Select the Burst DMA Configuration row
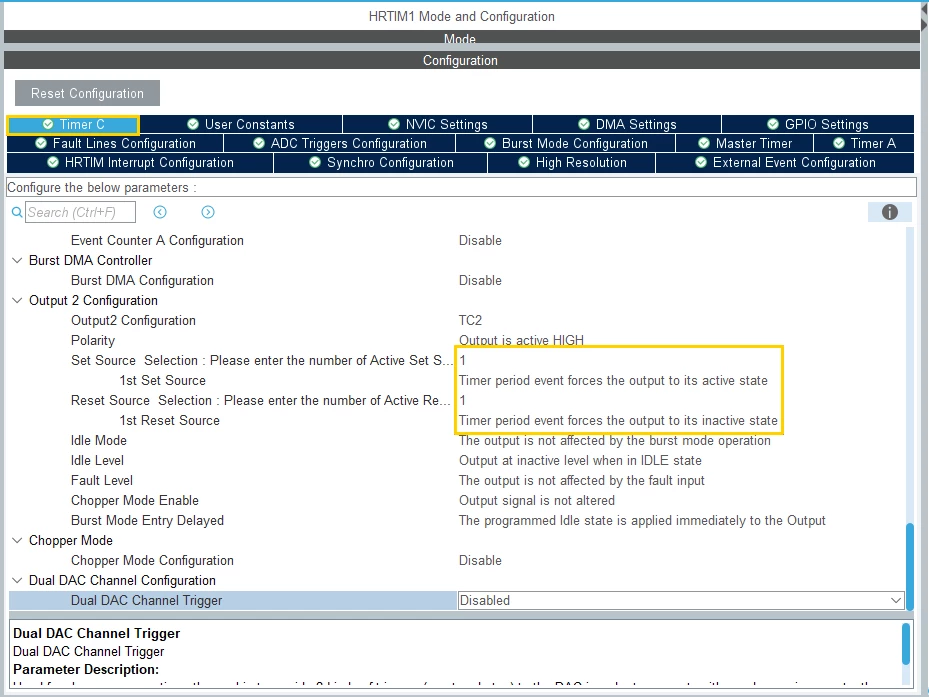 [456, 280]
